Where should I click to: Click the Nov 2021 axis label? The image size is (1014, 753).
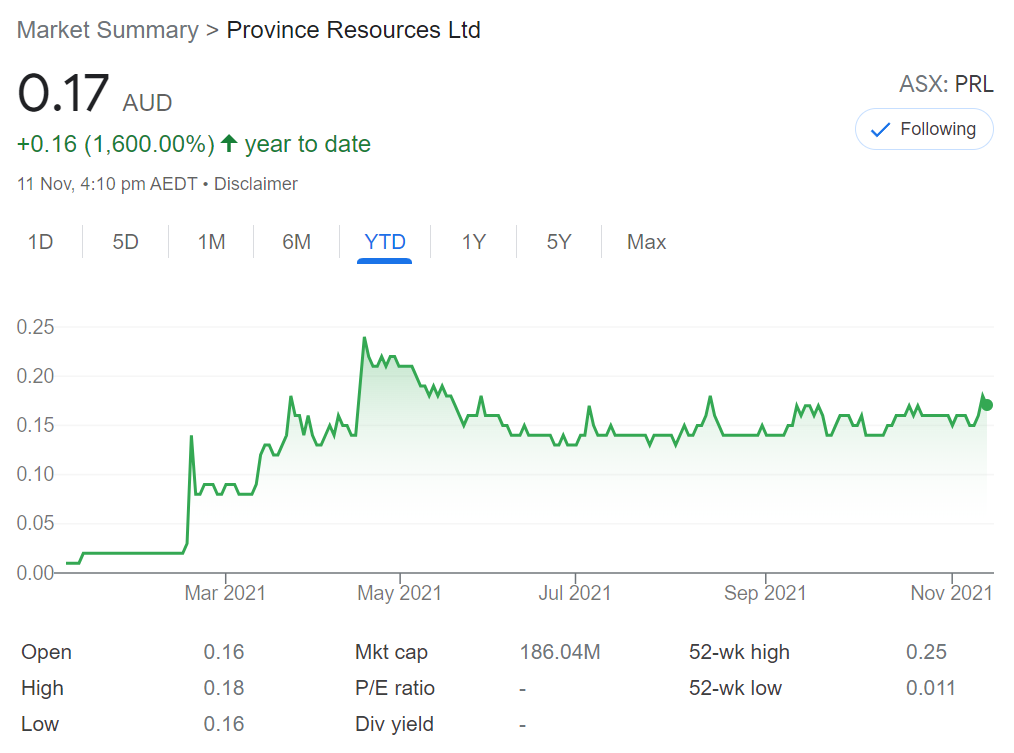pos(951,593)
